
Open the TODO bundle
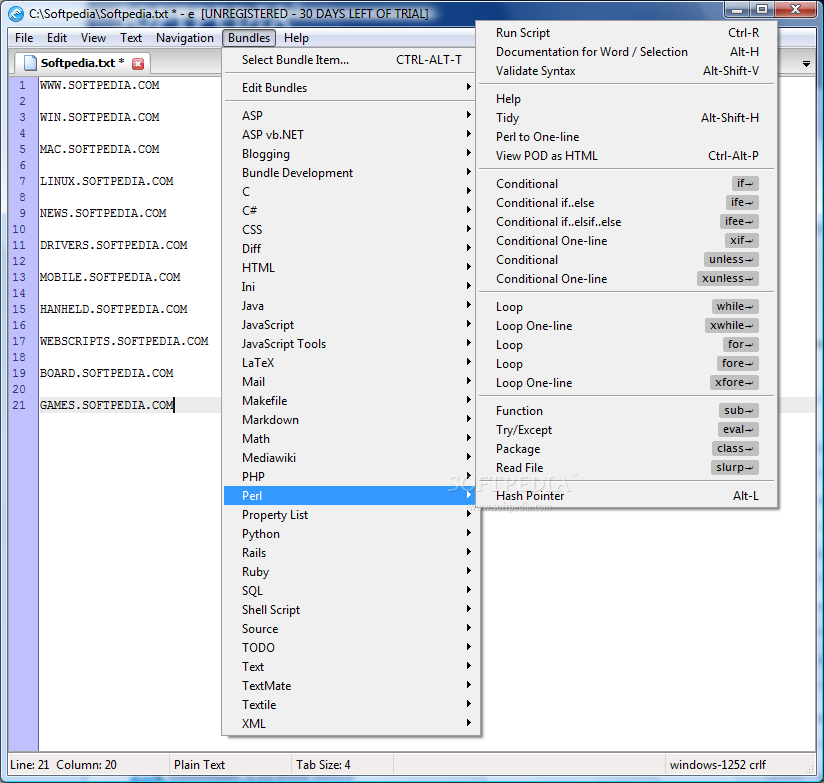click(351, 647)
